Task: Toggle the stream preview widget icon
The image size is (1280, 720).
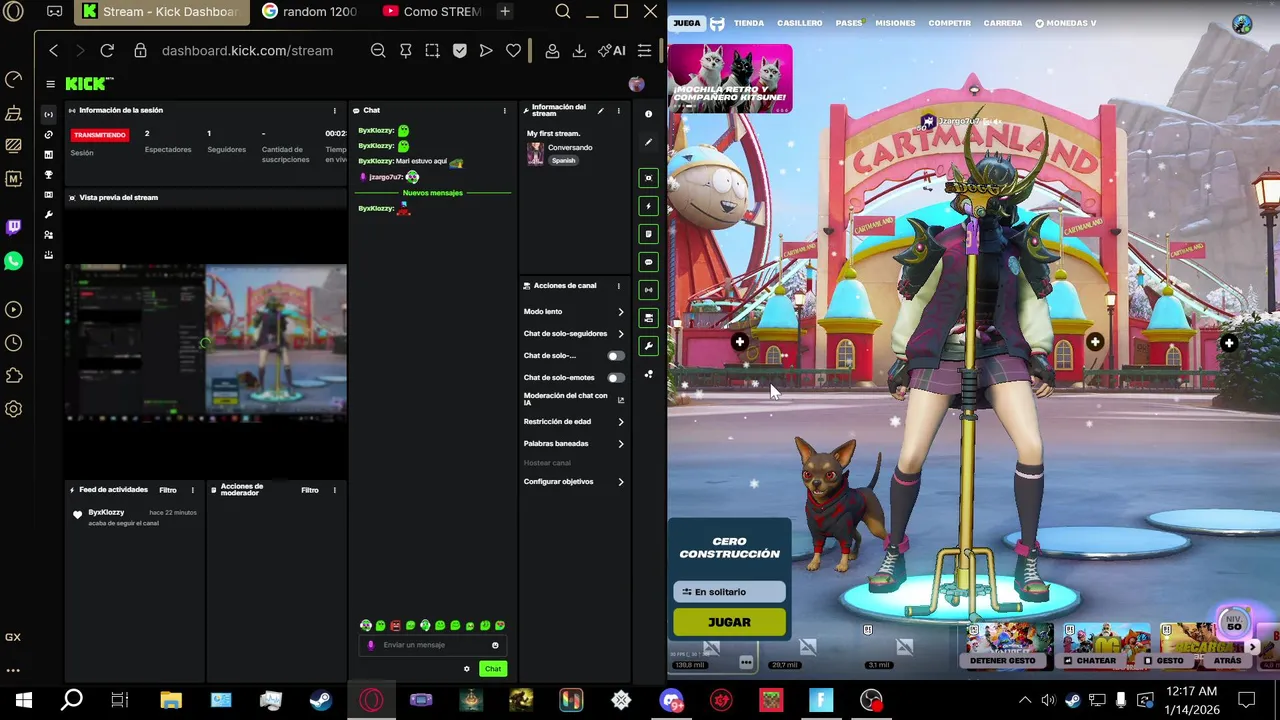Action: pos(648,178)
